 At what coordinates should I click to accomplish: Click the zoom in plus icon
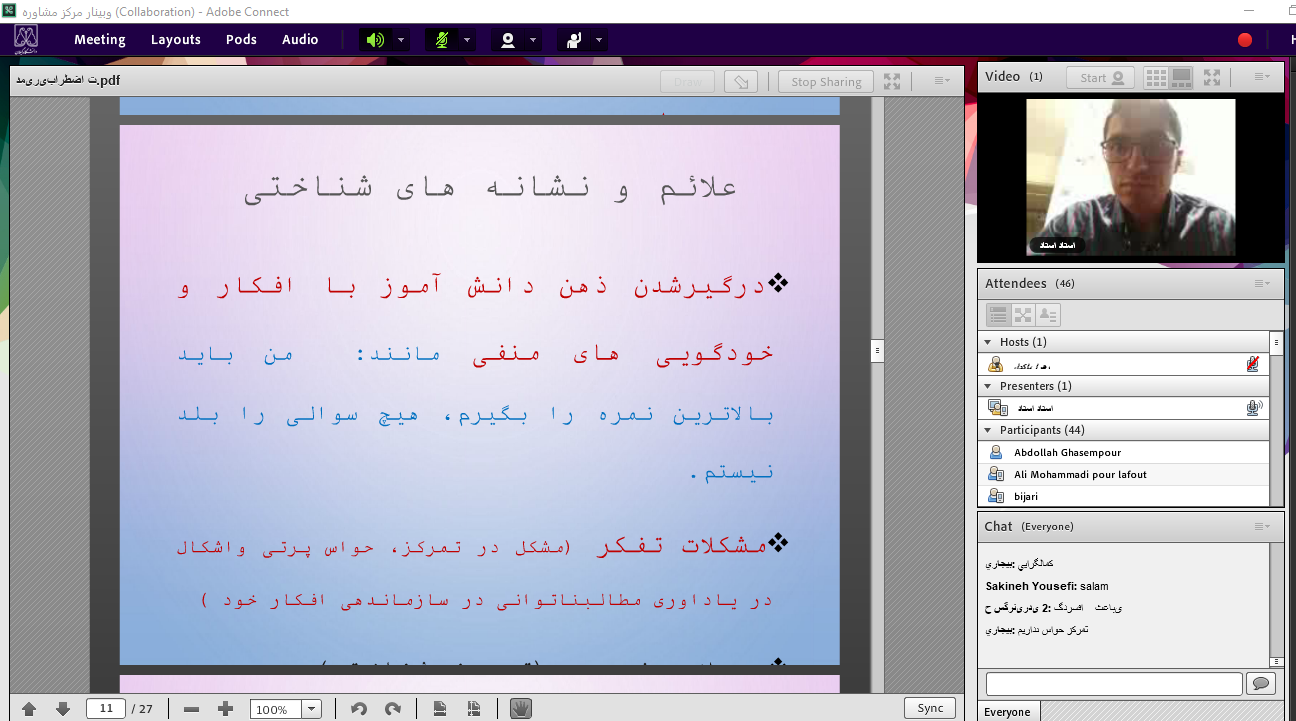pos(225,709)
